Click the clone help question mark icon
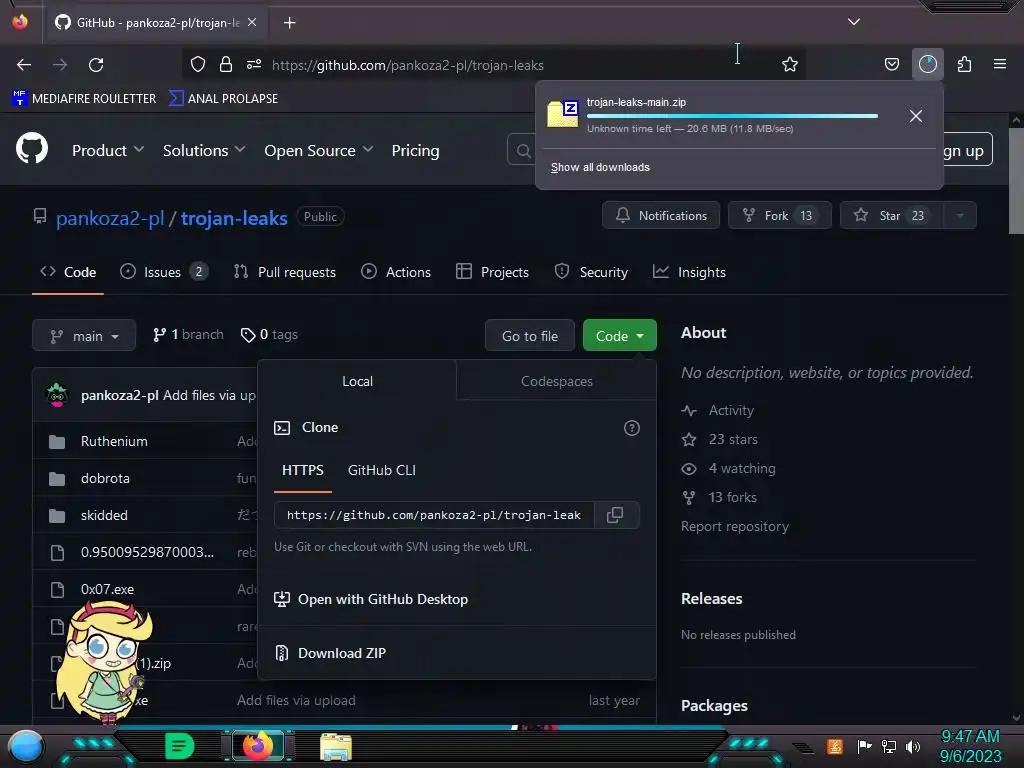This screenshot has width=1024, height=768. pos(632,428)
